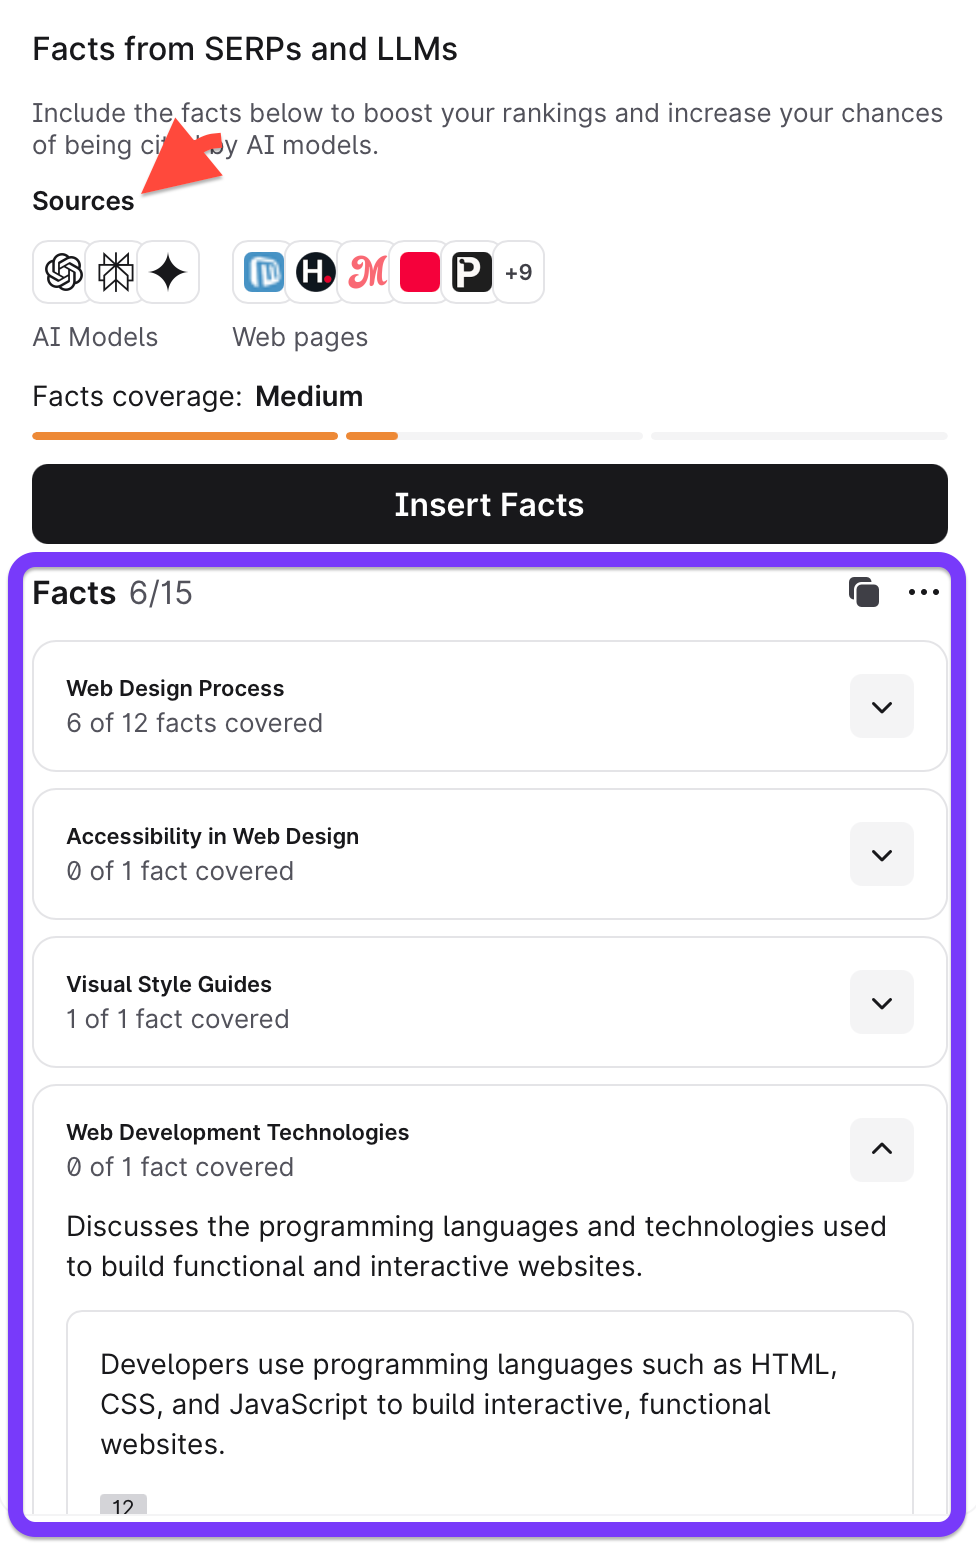
Task: Show the +9 additional web page sources
Action: click(518, 272)
